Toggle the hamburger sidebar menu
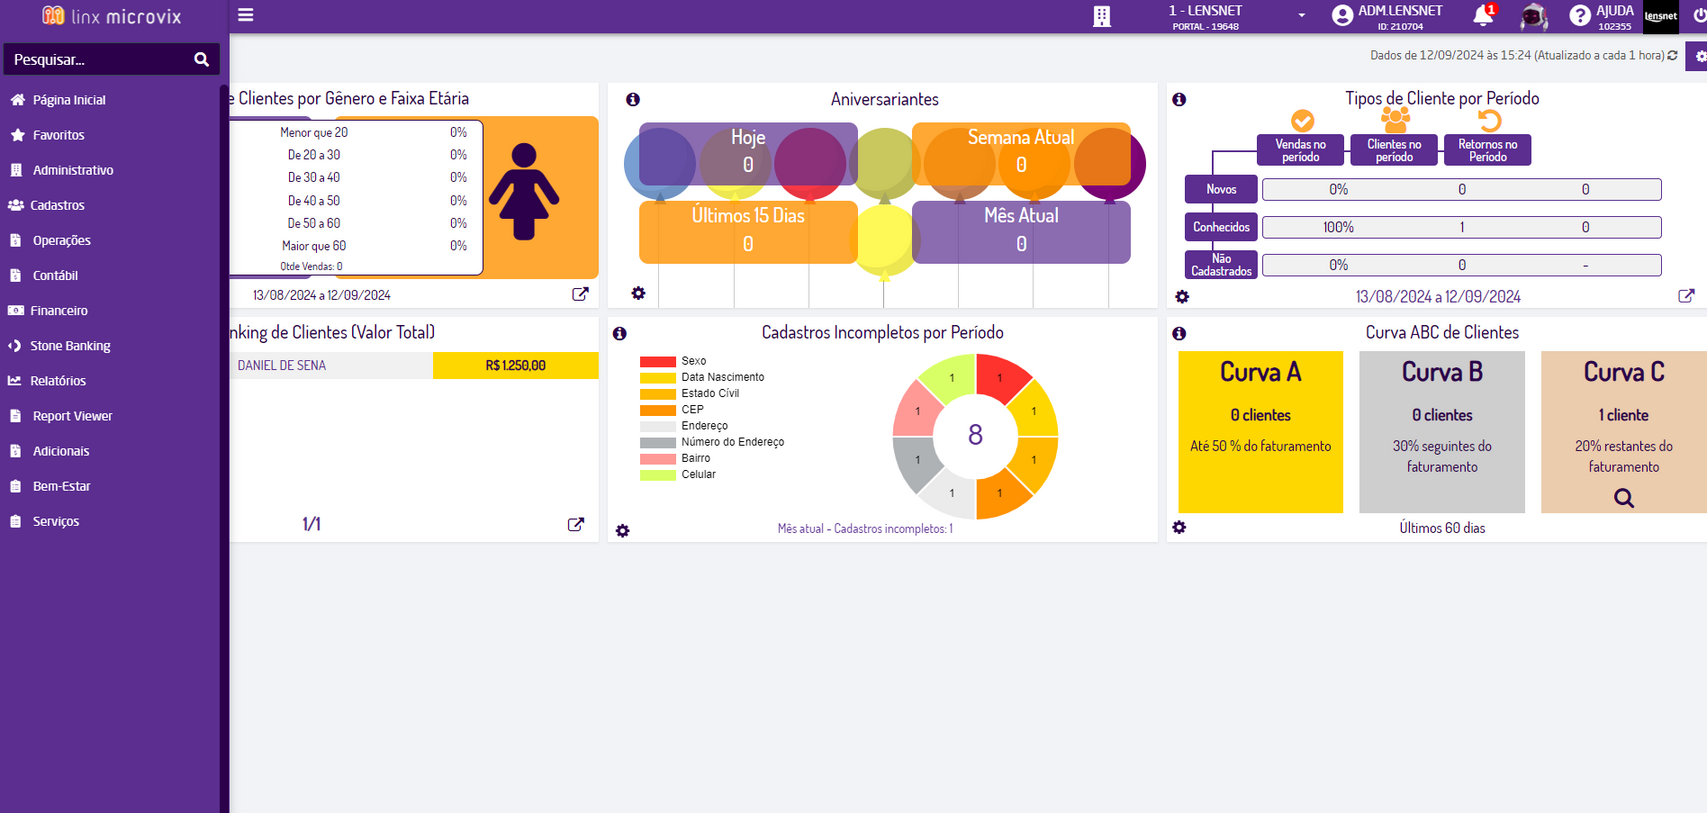Image resolution: width=1707 pixels, height=813 pixels. (x=245, y=15)
